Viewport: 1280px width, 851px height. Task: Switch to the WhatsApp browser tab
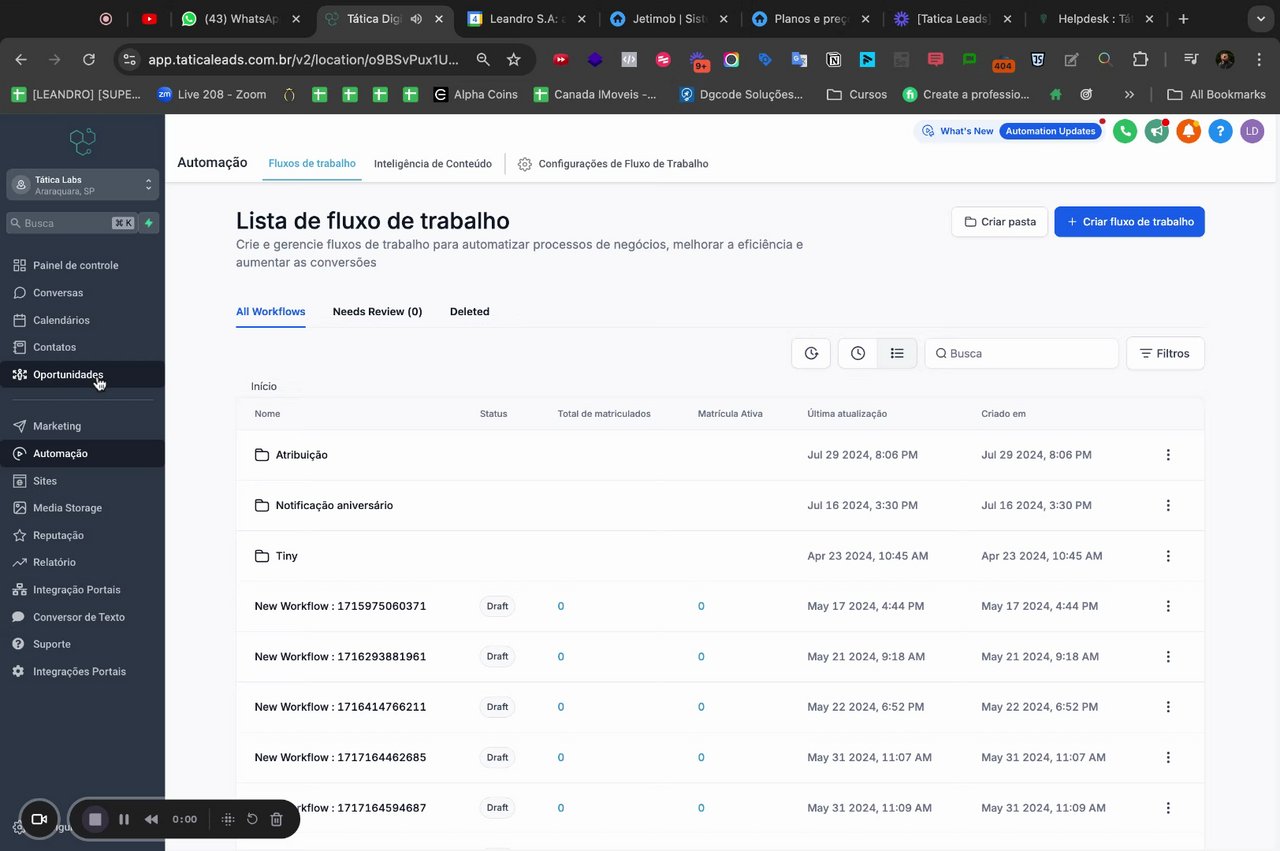[x=242, y=19]
